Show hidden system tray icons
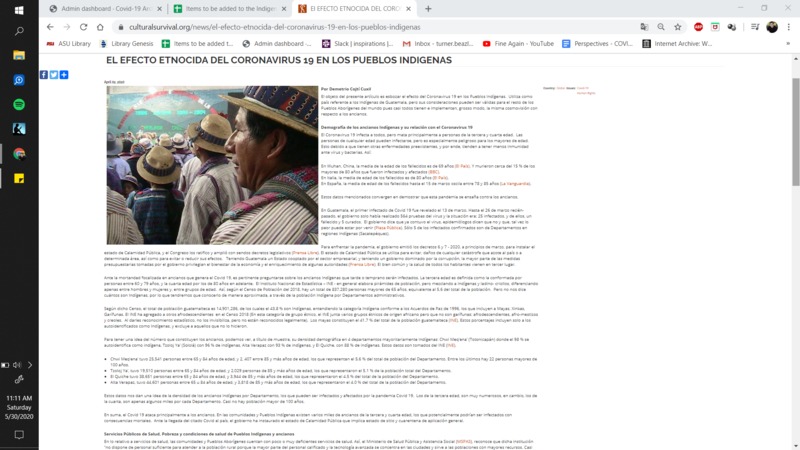Image resolution: width=800 pixels, height=450 pixels. [x=30, y=365]
